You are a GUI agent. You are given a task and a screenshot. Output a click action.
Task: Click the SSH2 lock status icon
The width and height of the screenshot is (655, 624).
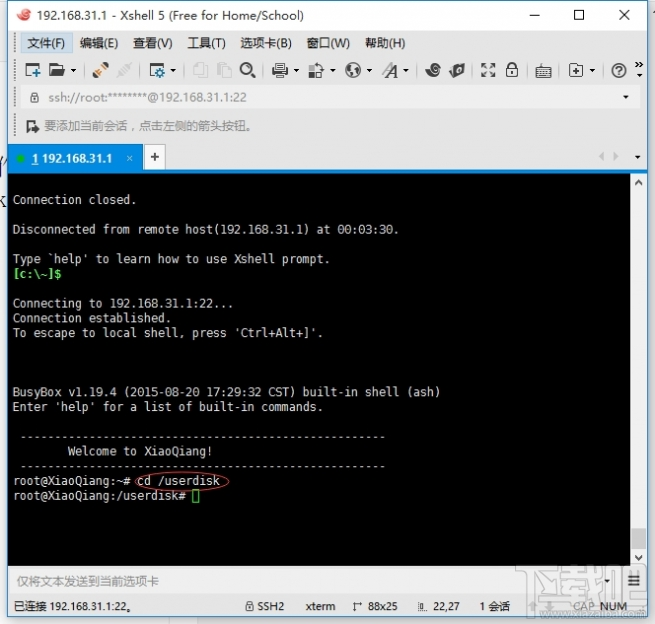[x=249, y=606]
